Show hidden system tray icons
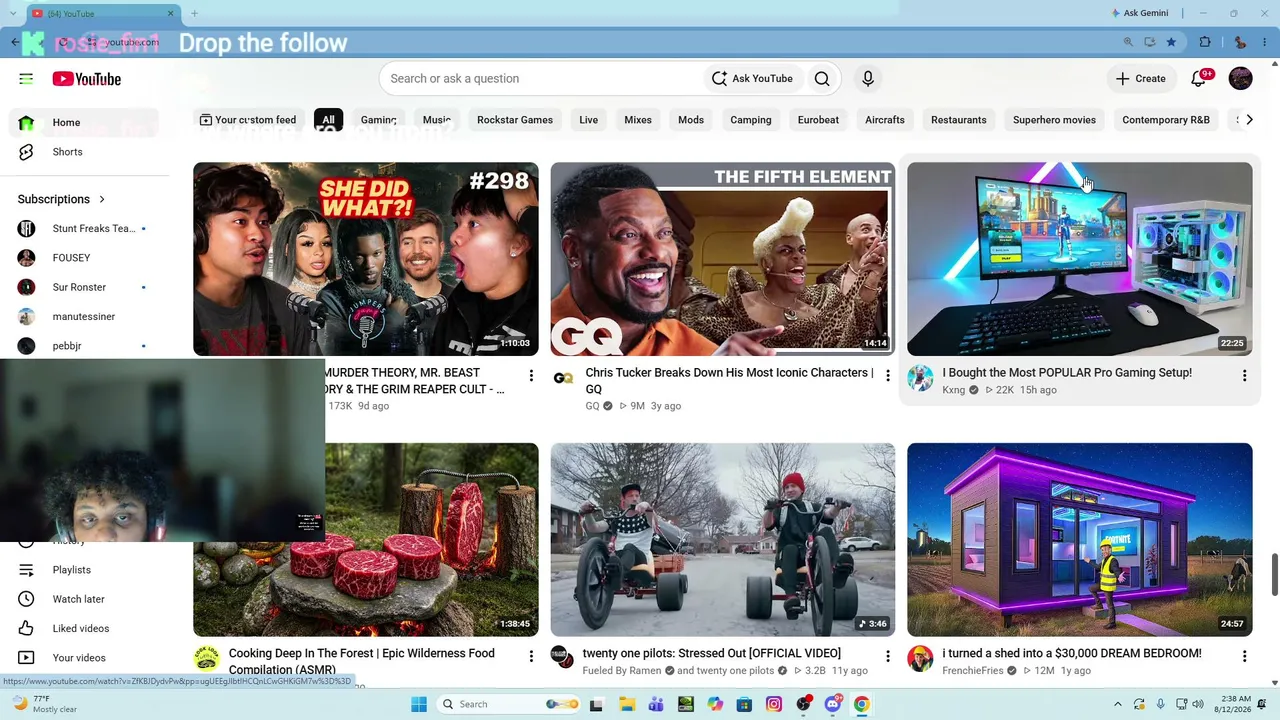The image size is (1280, 720). point(1117,704)
